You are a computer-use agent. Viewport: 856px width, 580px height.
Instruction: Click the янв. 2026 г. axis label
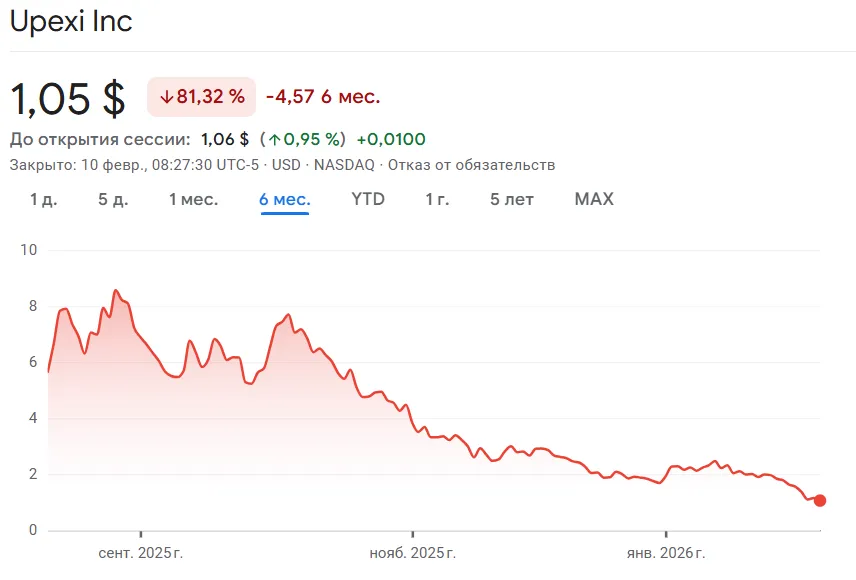pyautogui.click(x=666, y=553)
